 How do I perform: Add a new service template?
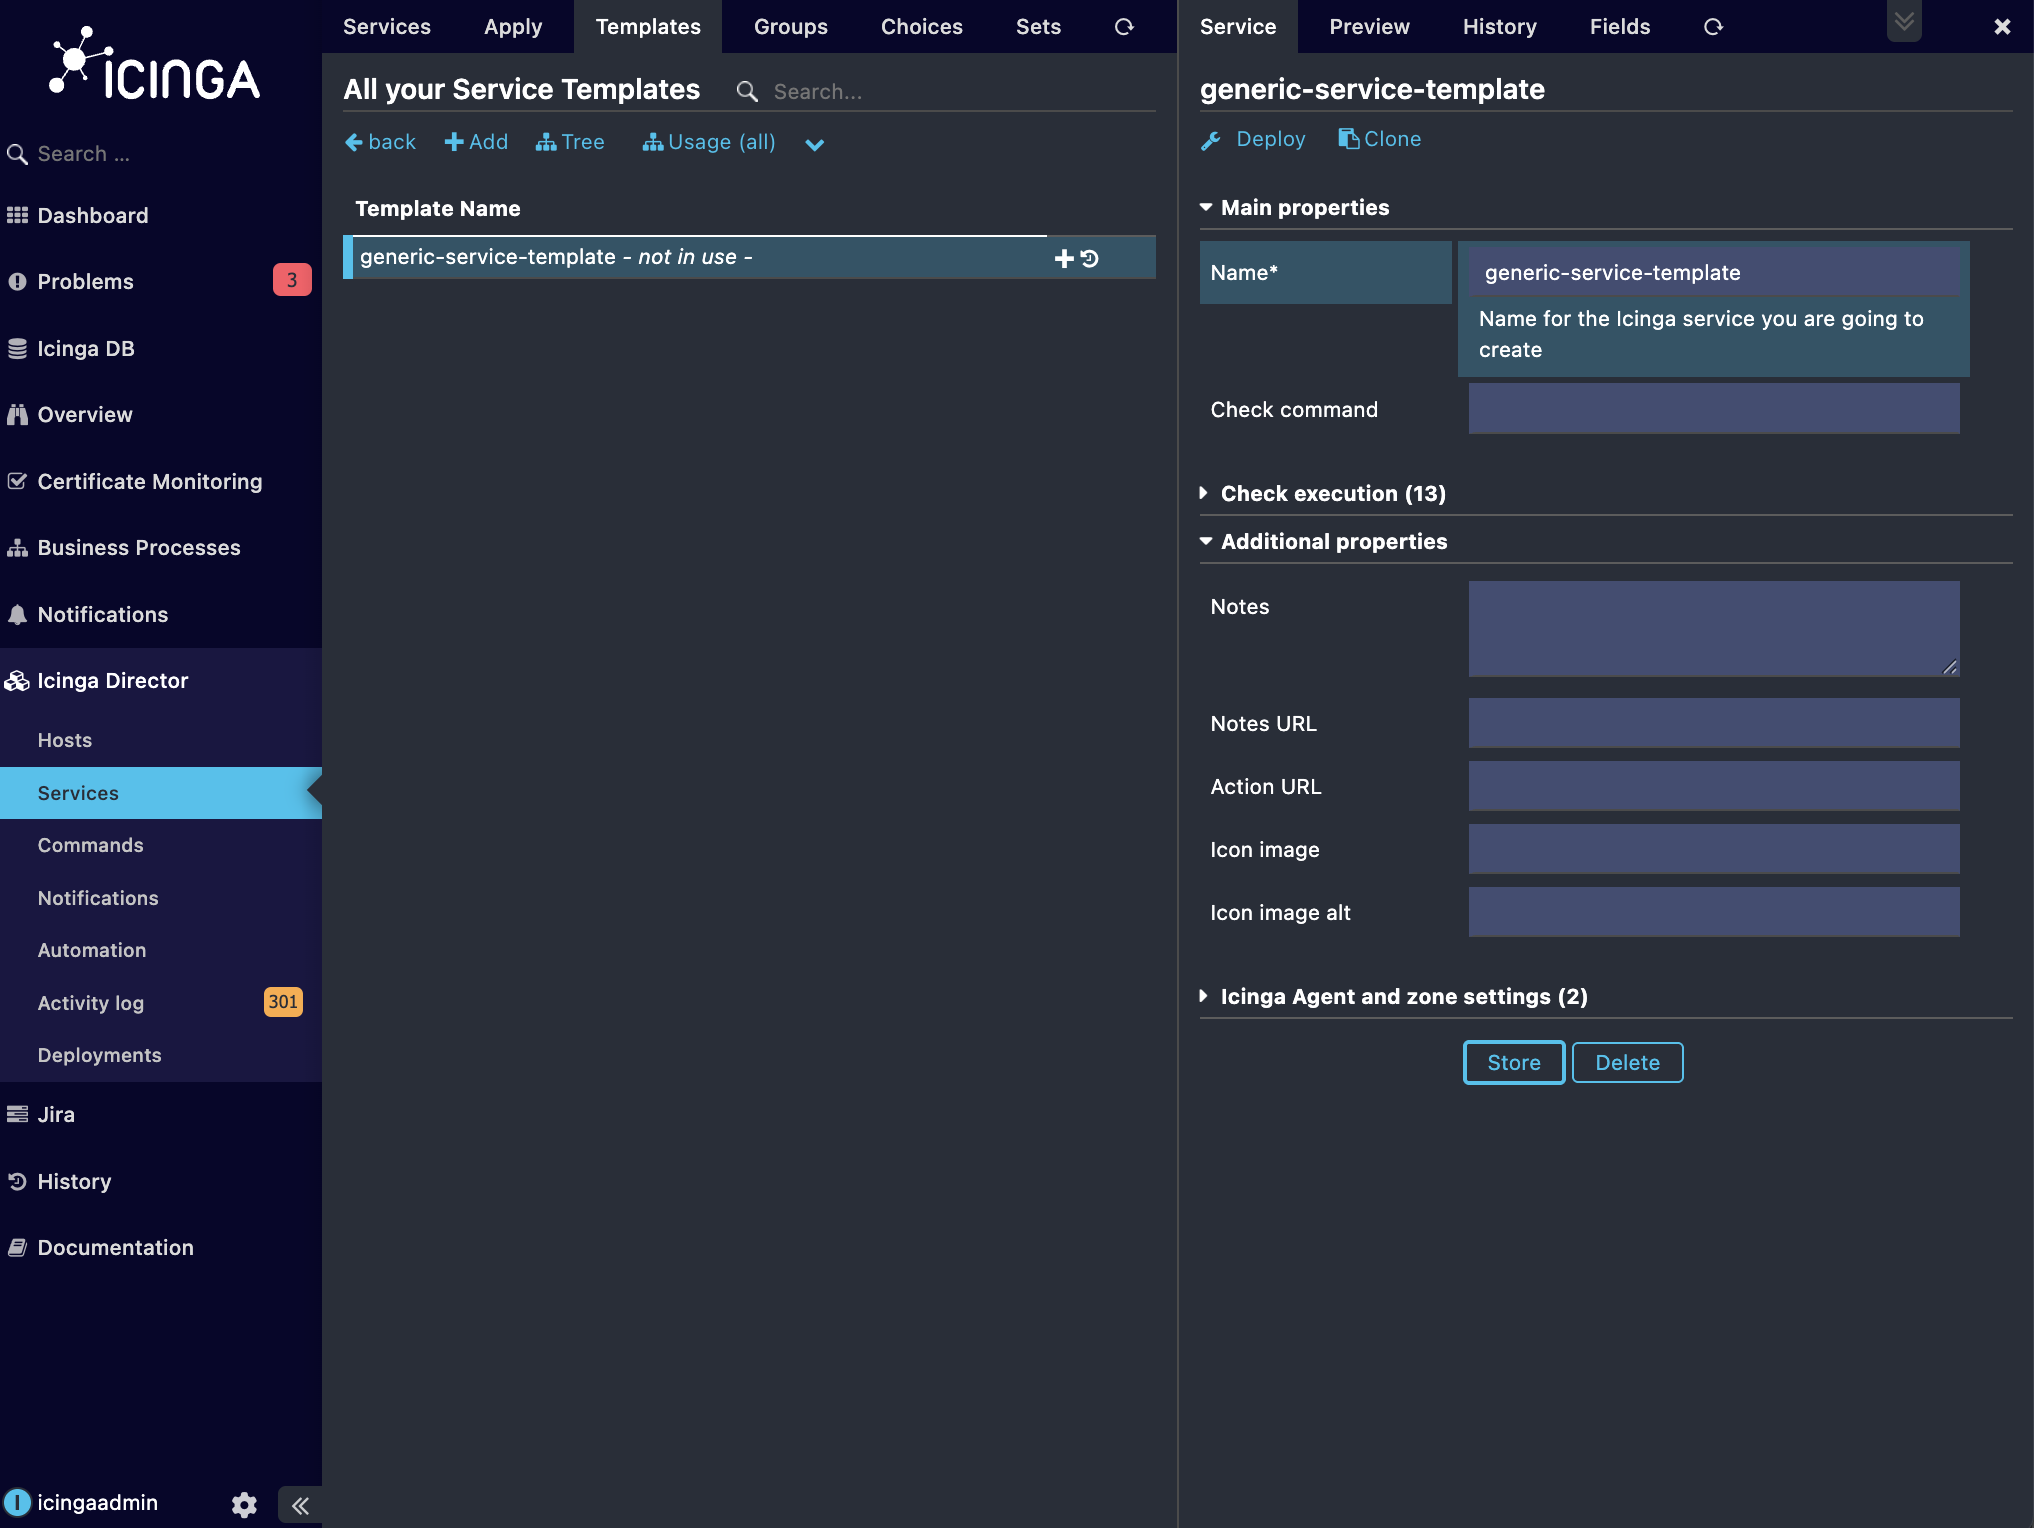point(476,142)
